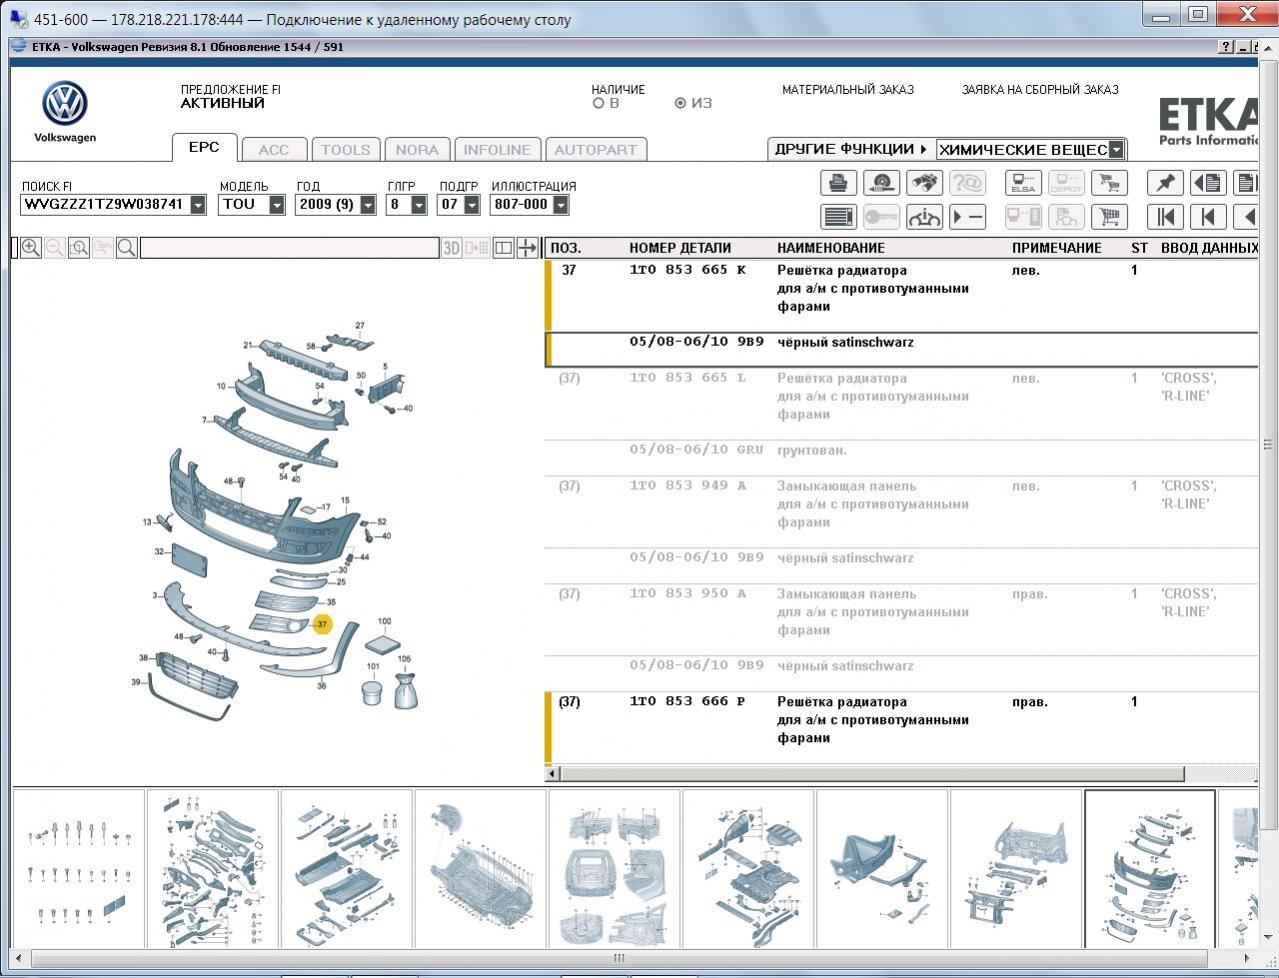Image resolution: width=1279 pixels, height=978 pixels.
Task: Click the plain magnifier search icon
Action: point(127,248)
